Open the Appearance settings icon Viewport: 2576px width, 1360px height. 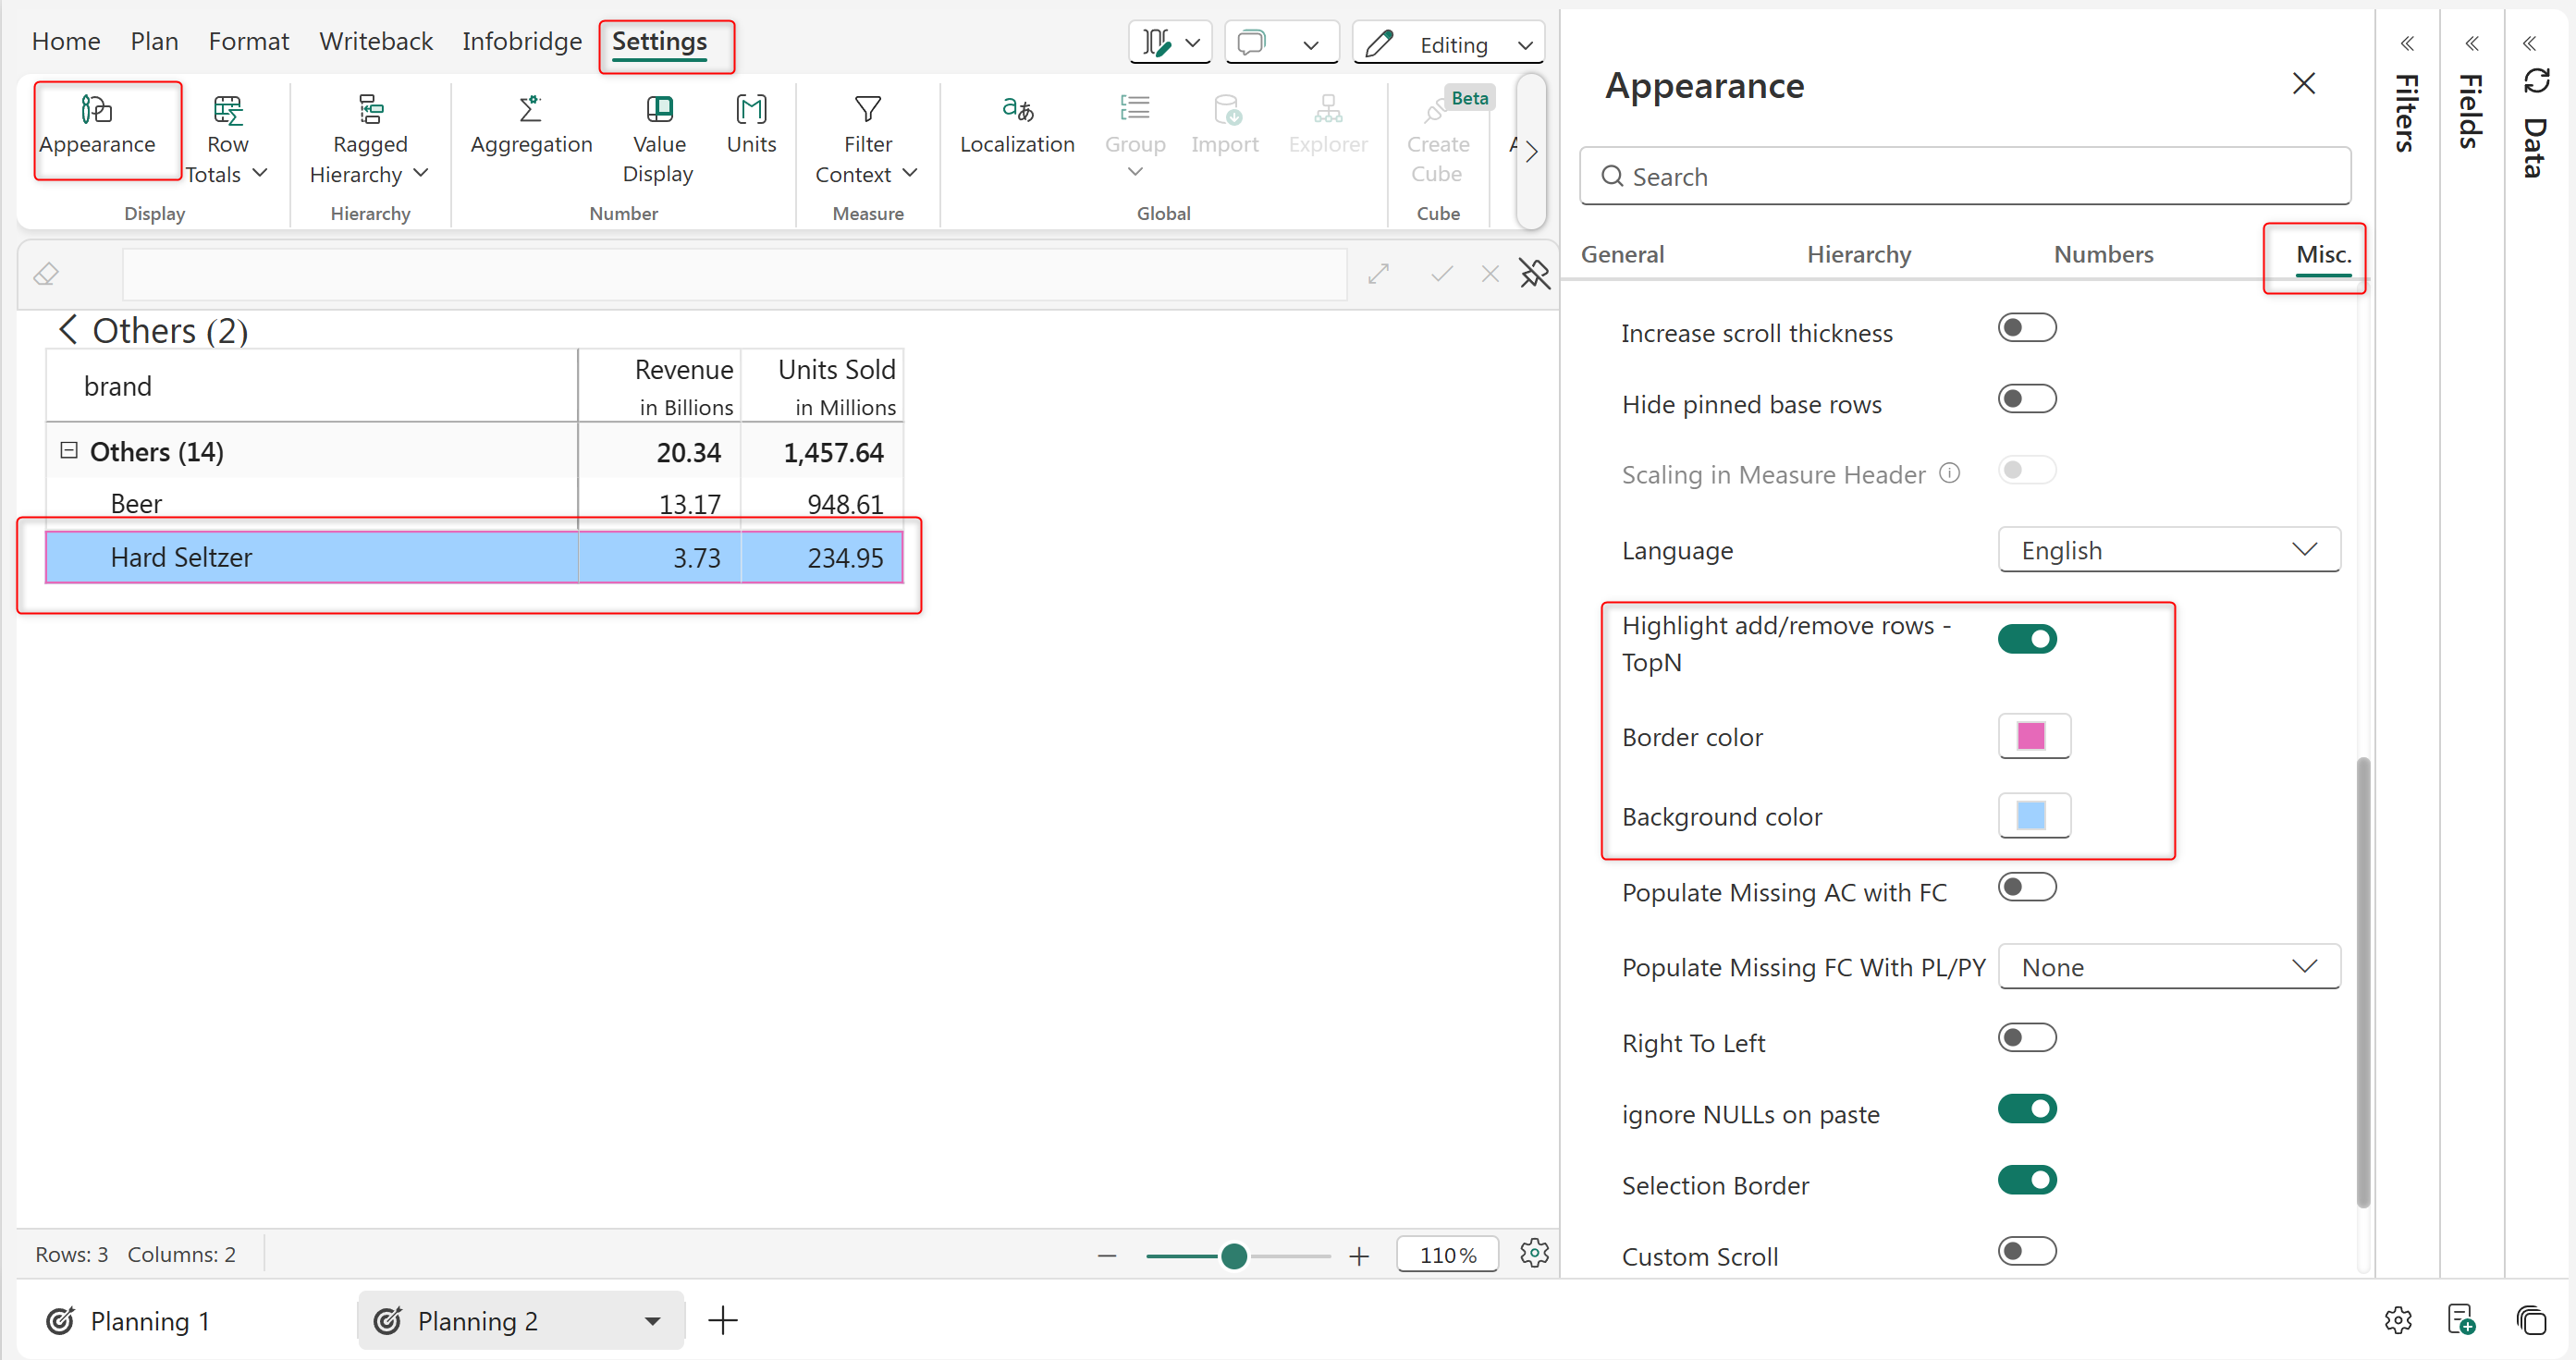(97, 110)
